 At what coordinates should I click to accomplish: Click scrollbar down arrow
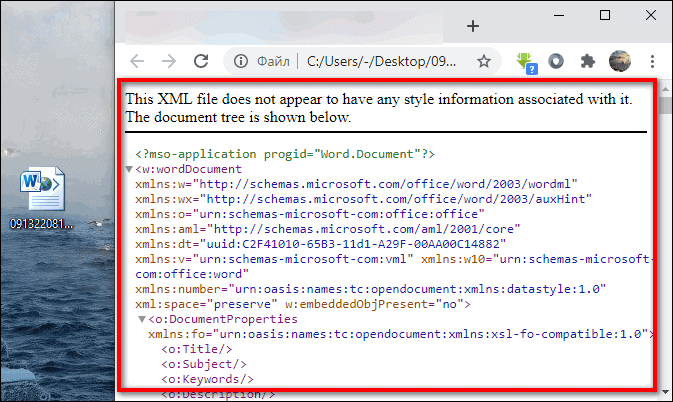[x=665, y=392]
